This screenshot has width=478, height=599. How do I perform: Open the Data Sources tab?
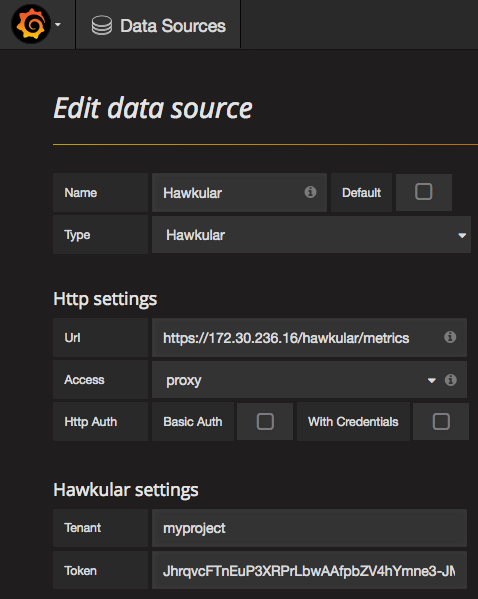[158, 24]
